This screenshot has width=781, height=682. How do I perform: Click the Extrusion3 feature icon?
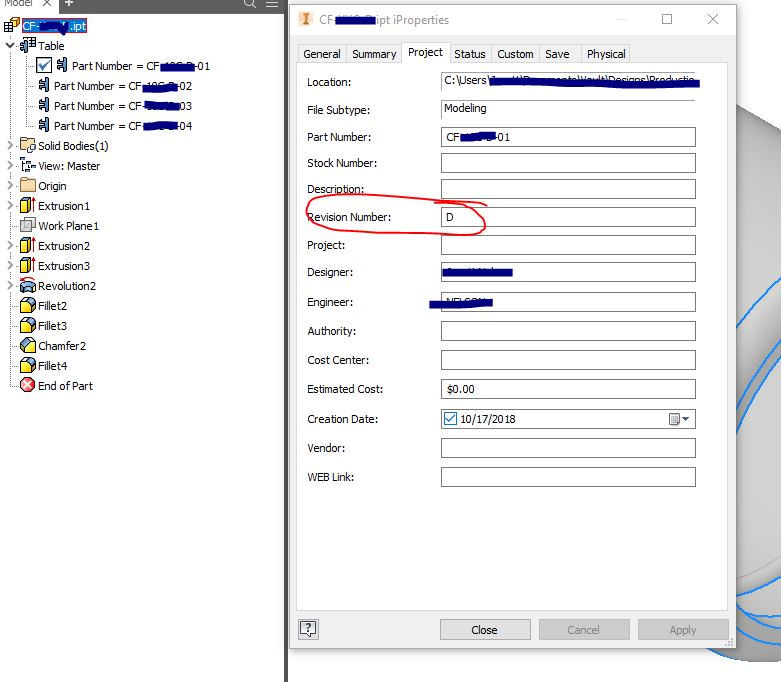point(27,265)
